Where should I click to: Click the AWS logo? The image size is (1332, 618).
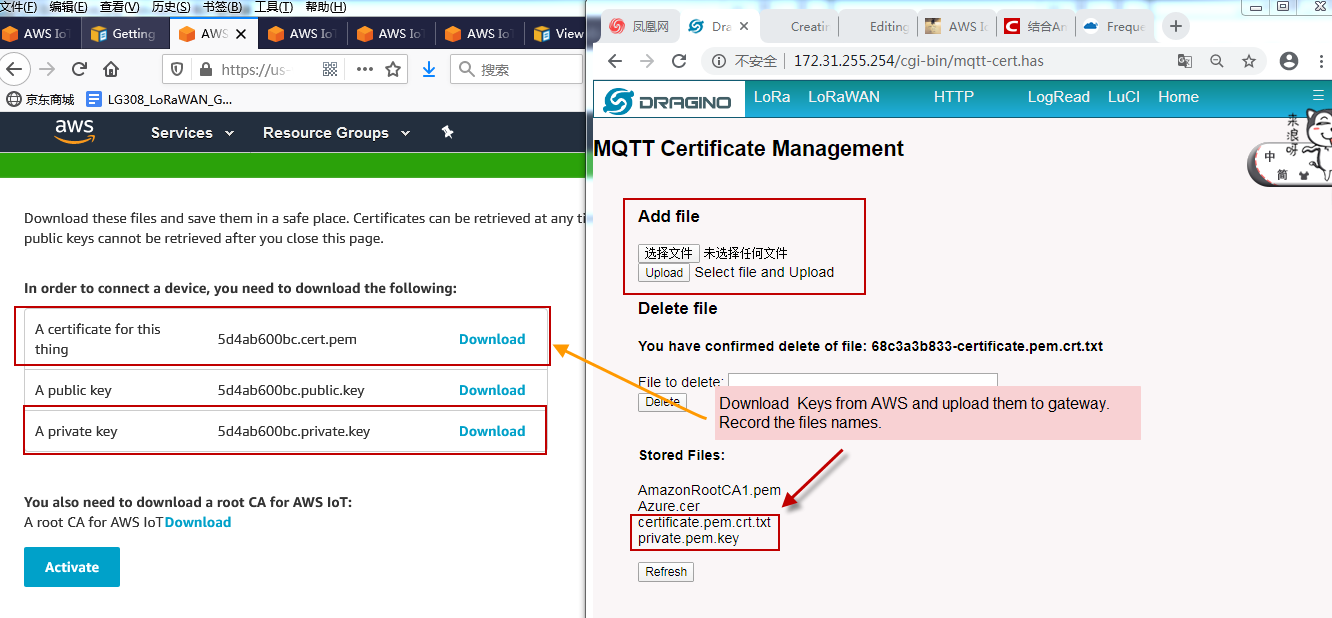pyautogui.click(x=74, y=131)
